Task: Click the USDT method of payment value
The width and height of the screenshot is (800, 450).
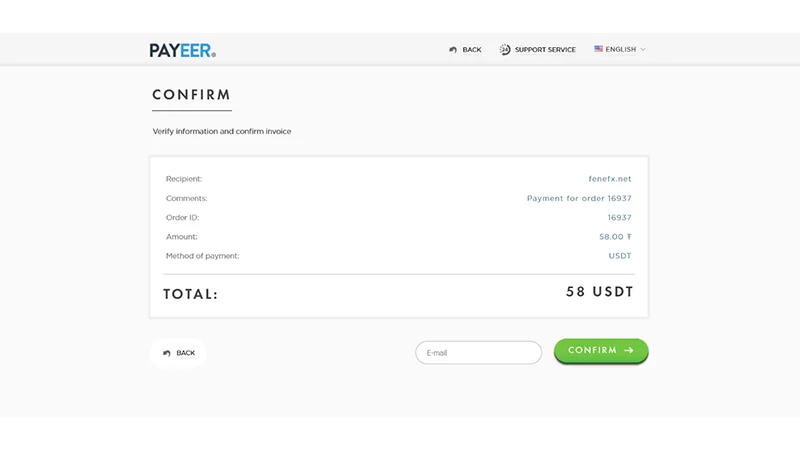Action: coord(620,256)
